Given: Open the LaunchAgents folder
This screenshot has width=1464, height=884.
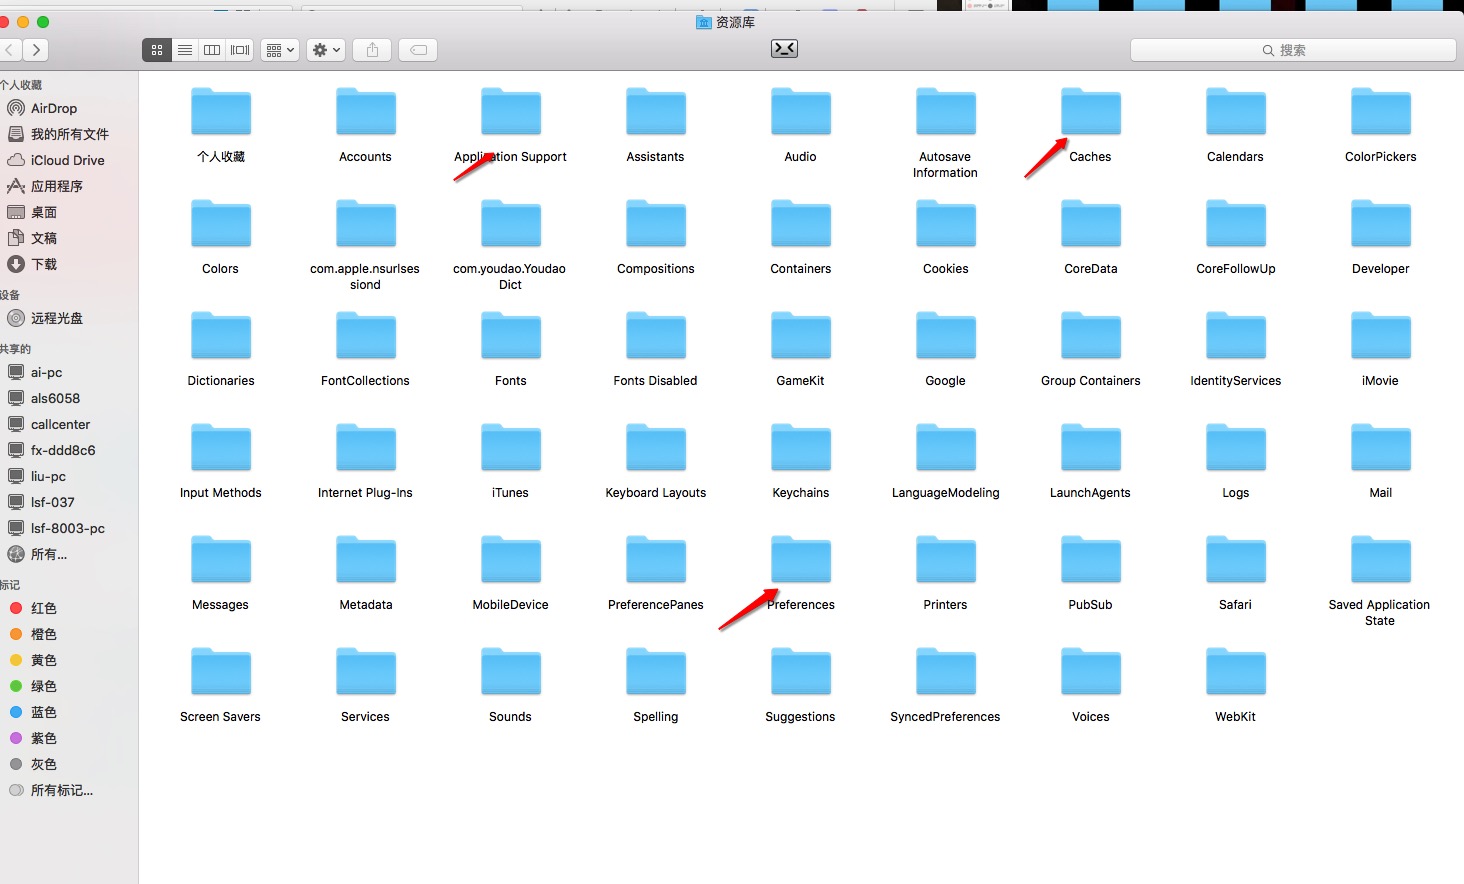Looking at the screenshot, I should pos(1090,448).
